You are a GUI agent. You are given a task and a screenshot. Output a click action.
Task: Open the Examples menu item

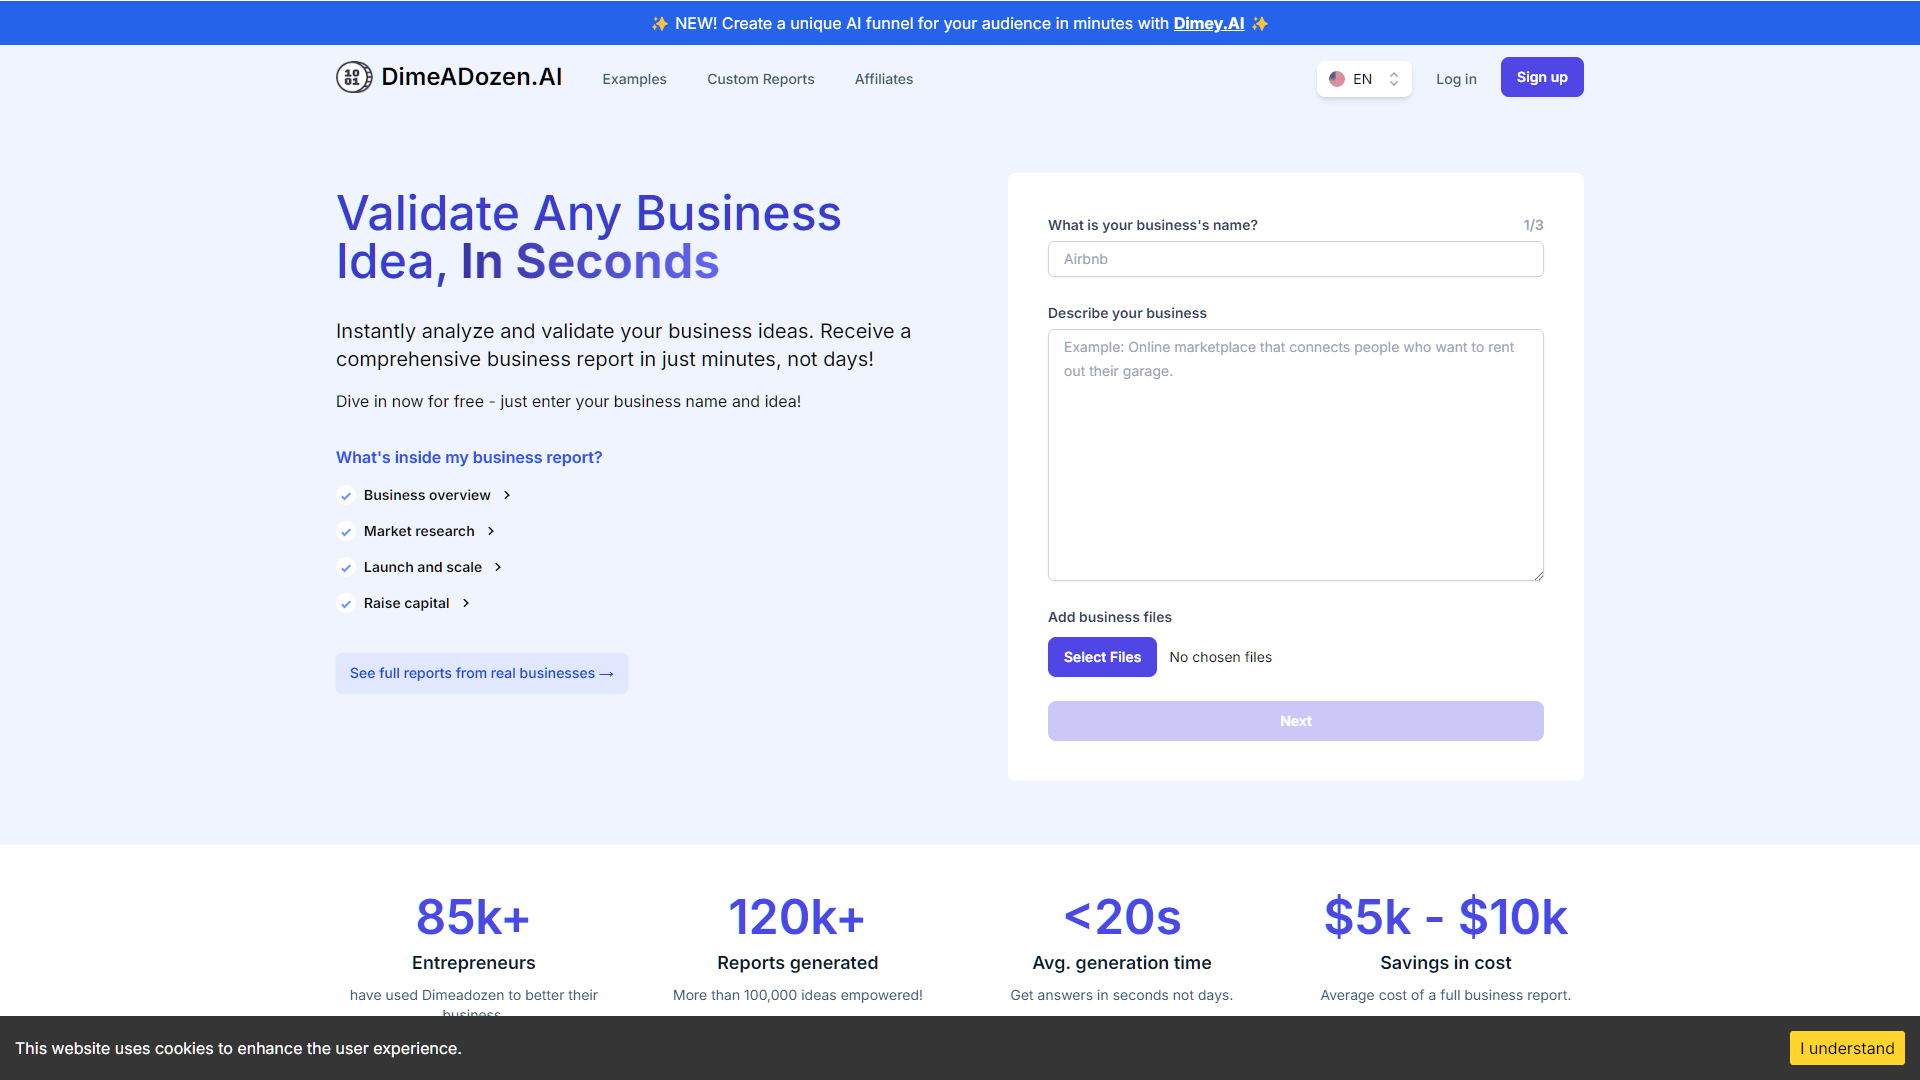click(x=634, y=79)
